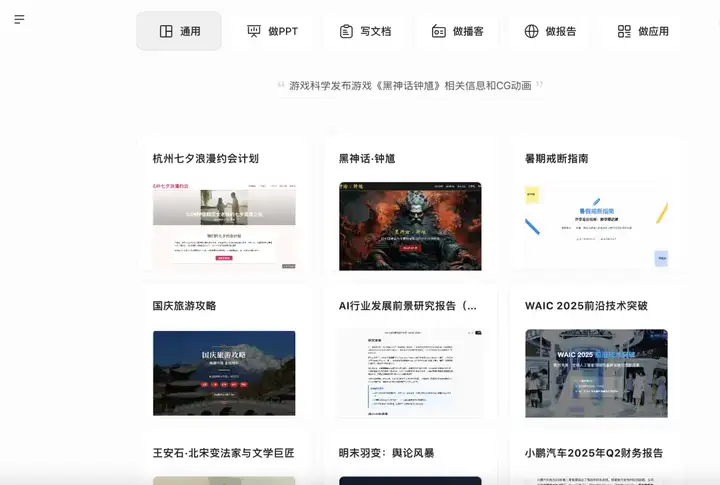Open the 国庆旅游攻略 card title

tap(184, 306)
